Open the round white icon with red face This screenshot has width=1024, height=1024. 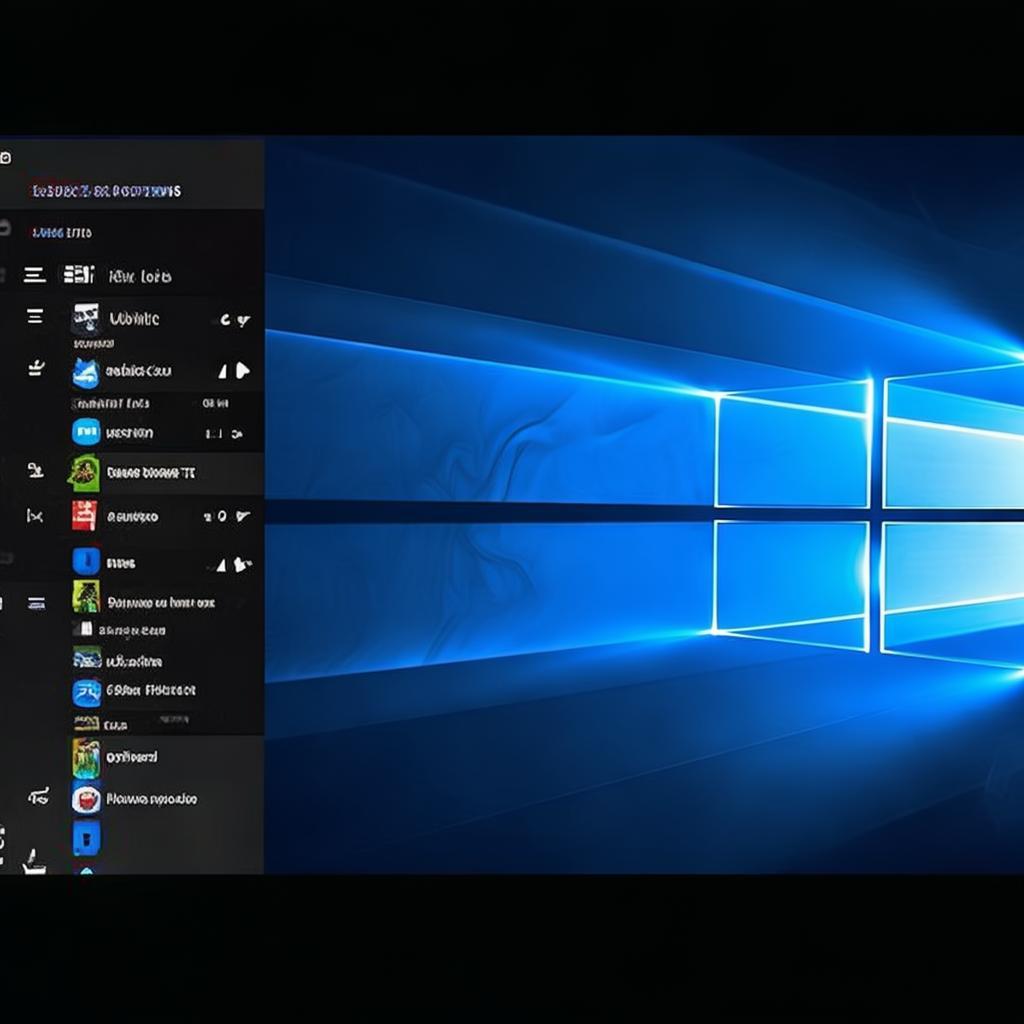coord(86,799)
